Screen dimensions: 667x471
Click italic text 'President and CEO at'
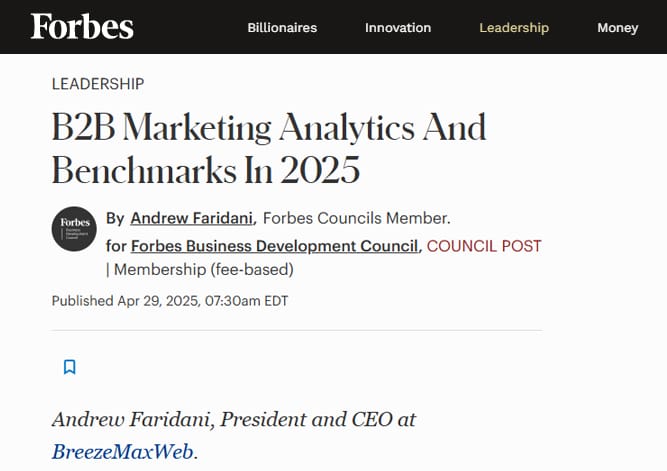318,420
